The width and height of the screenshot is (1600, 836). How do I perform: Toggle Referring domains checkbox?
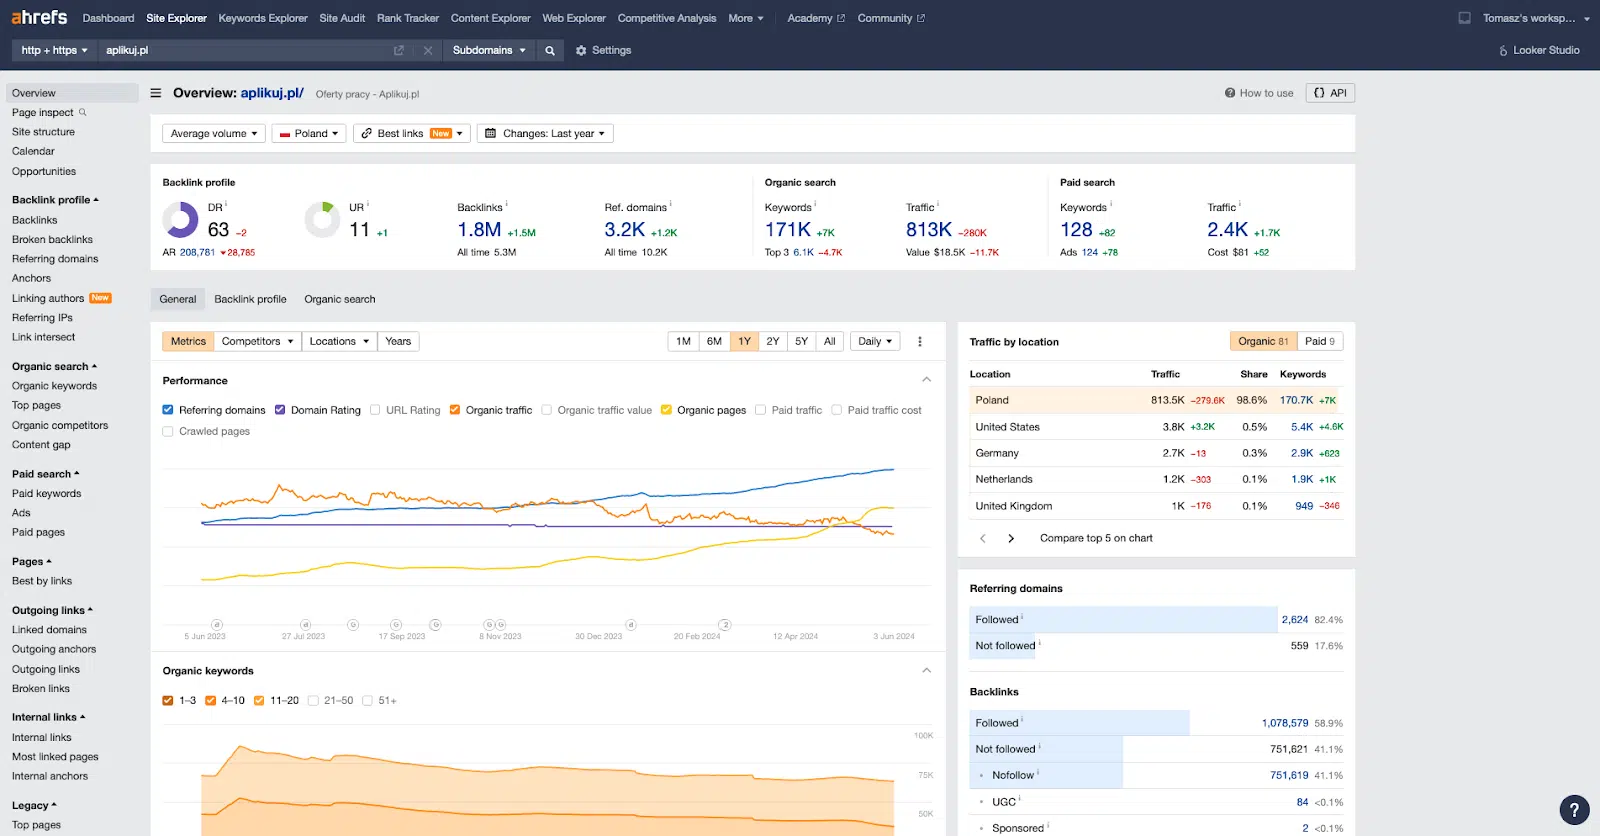[168, 410]
